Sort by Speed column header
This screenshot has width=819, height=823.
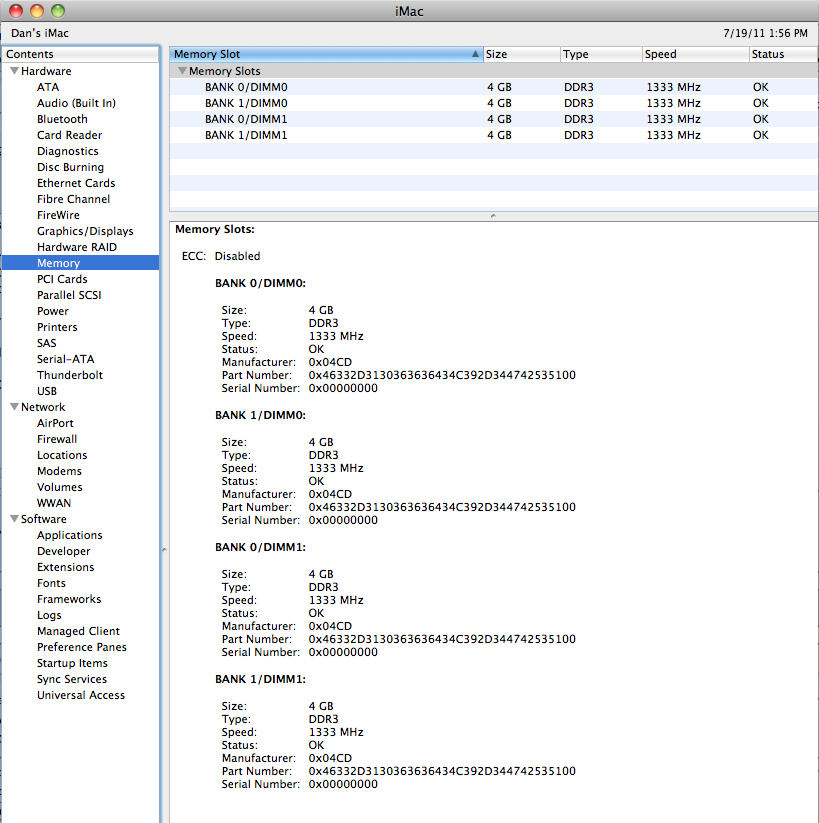coord(696,54)
